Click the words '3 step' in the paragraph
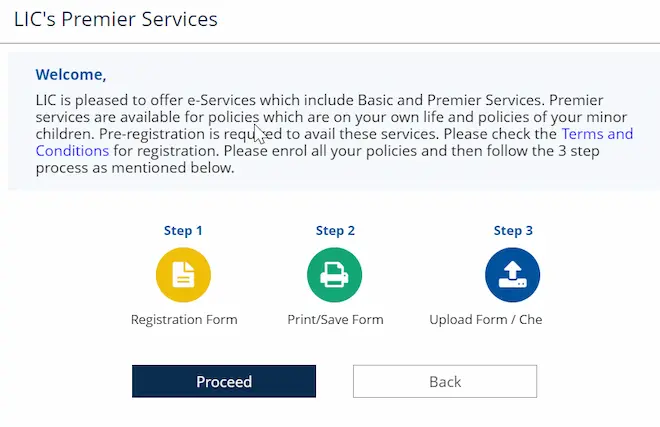Image resolution: width=660 pixels, height=427 pixels. pyautogui.click(x=579, y=151)
